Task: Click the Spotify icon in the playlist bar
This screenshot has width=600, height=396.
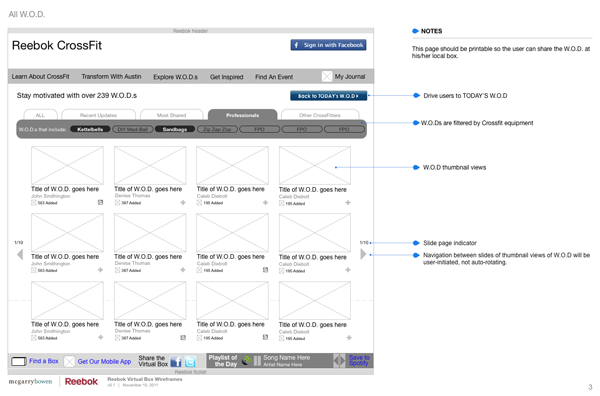Action: coord(247,360)
